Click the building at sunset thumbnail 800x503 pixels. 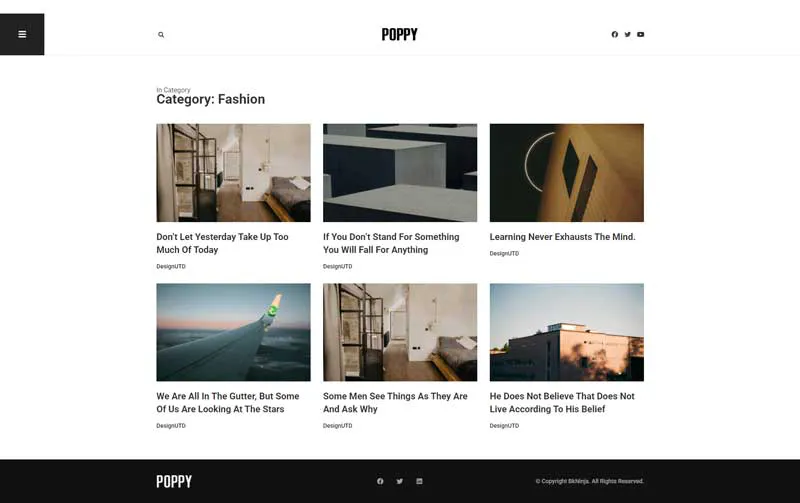point(567,332)
